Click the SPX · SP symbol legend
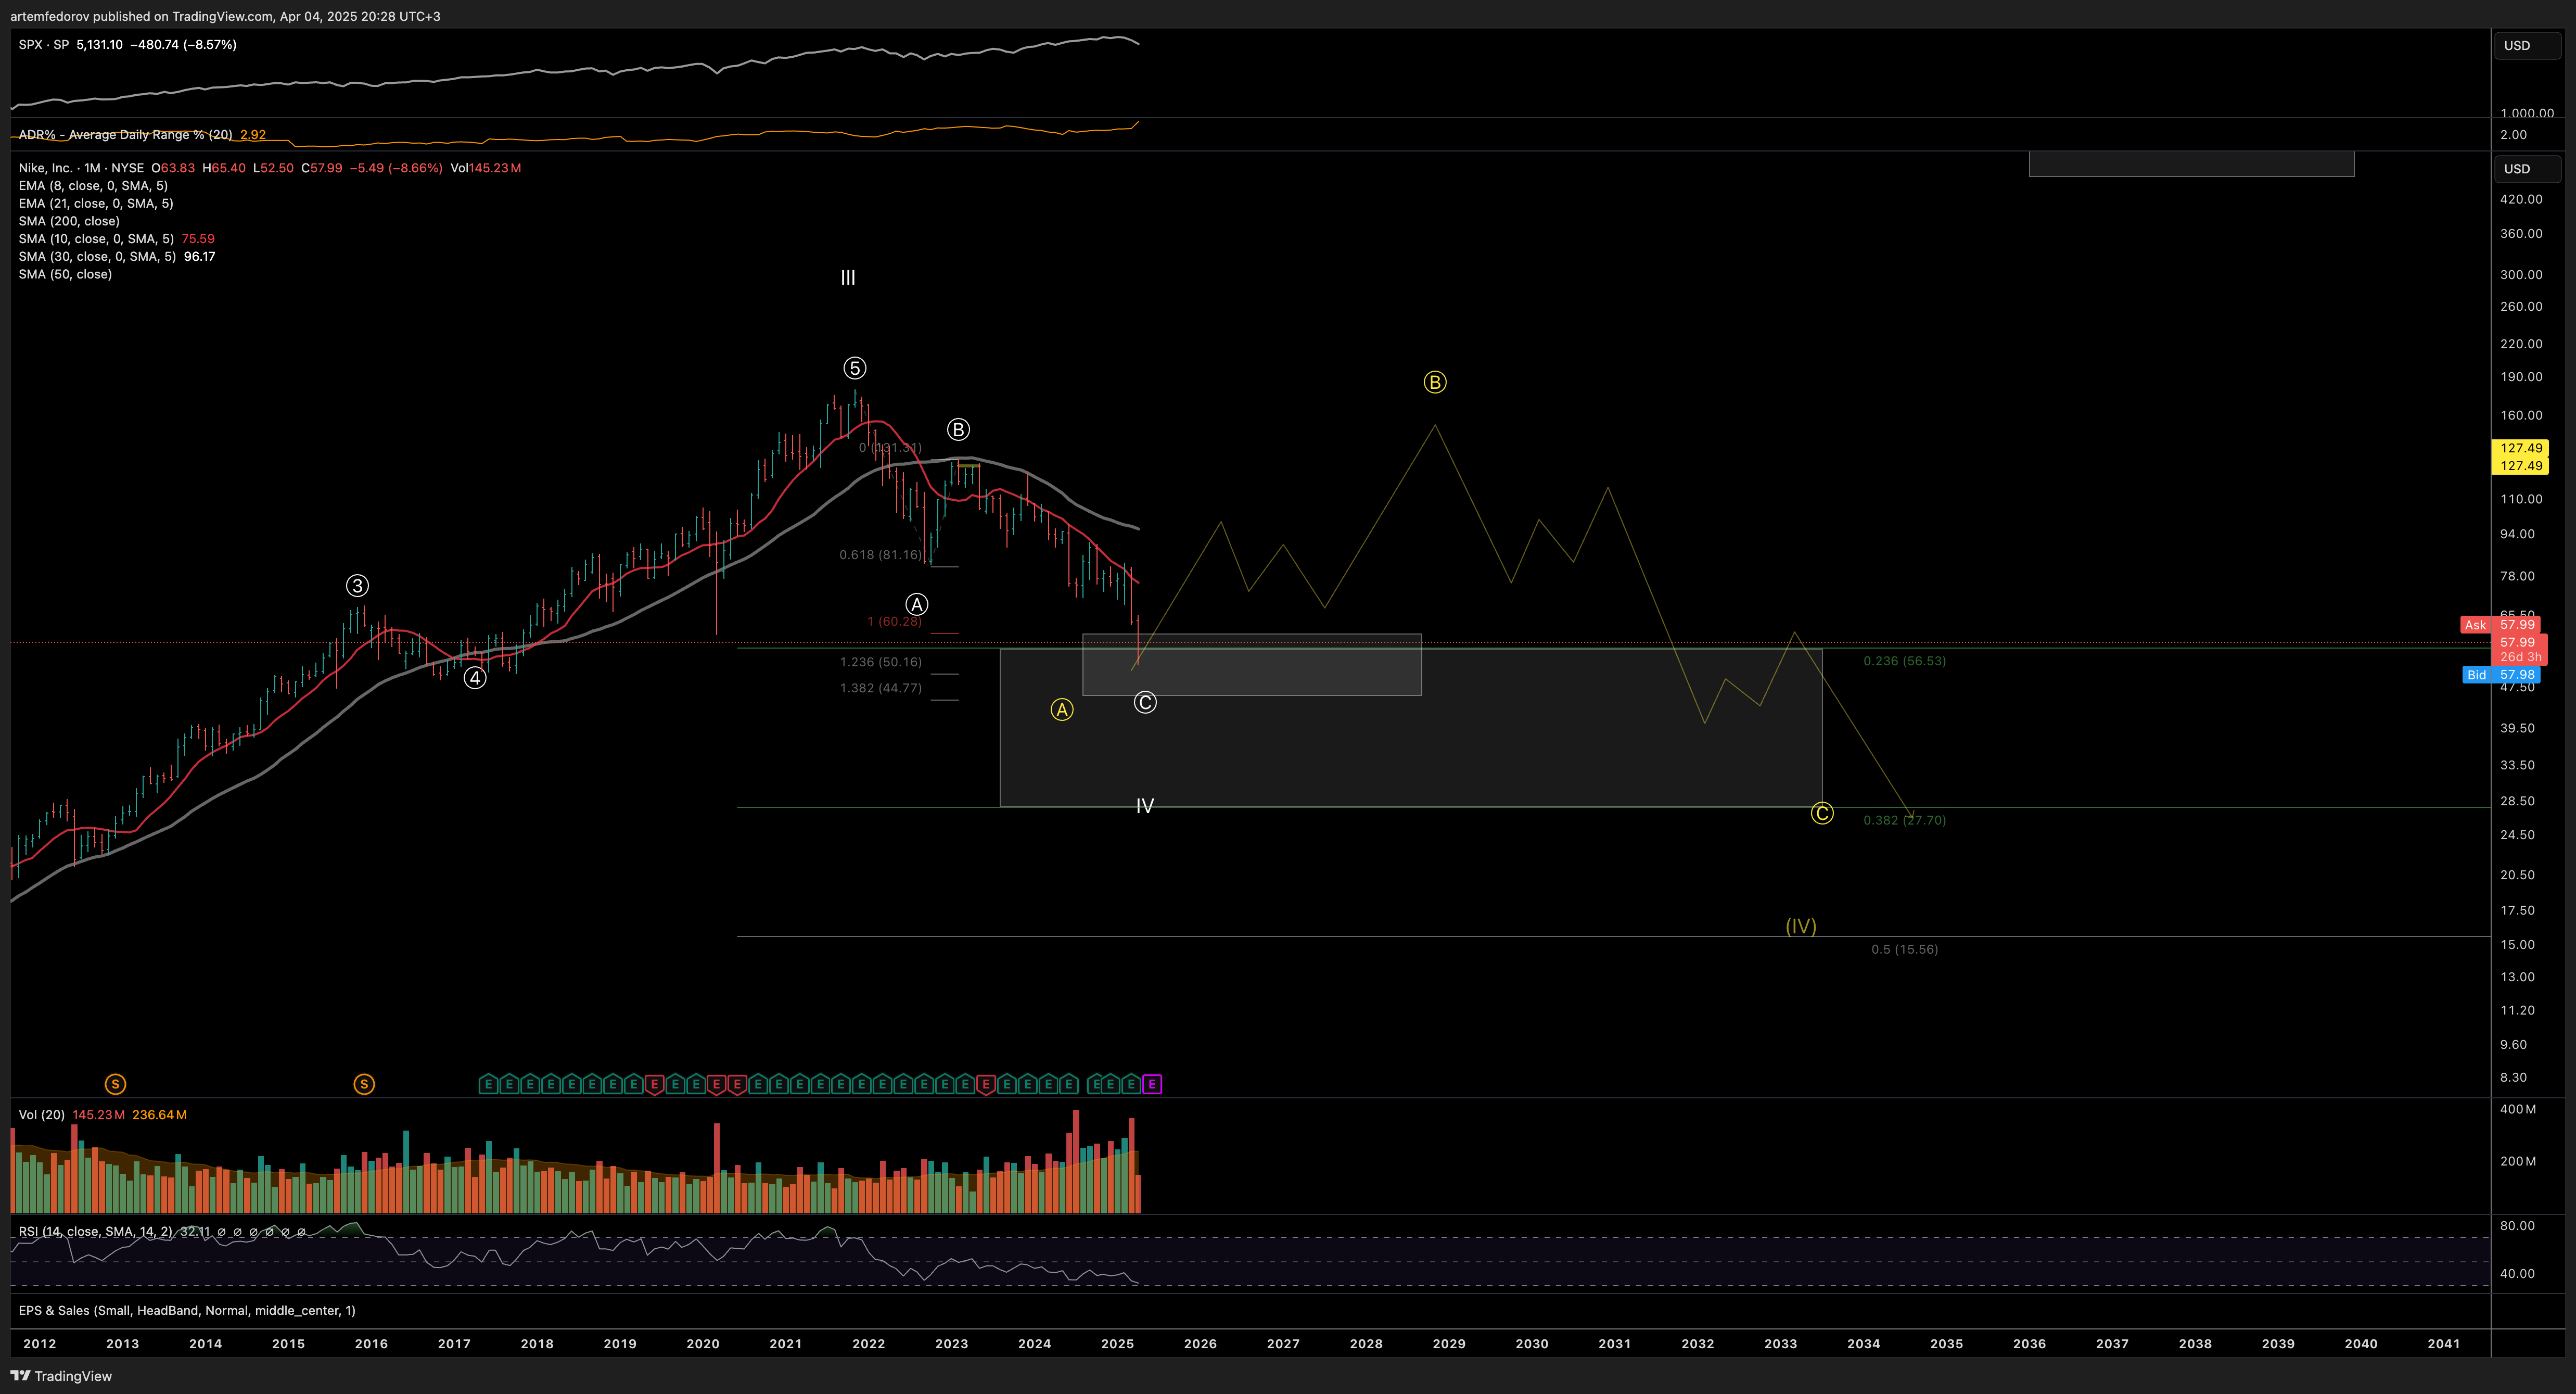 [x=44, y=45]
